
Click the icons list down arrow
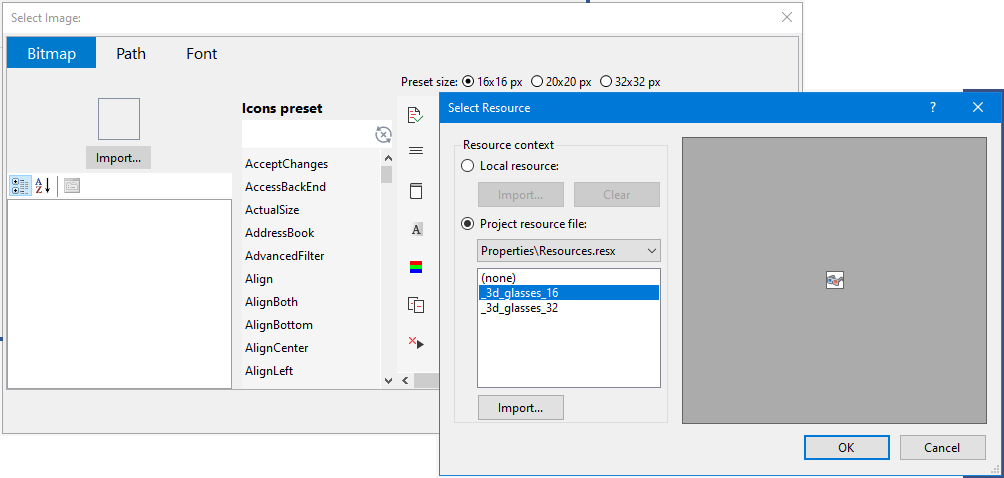[x=387, y=381]
